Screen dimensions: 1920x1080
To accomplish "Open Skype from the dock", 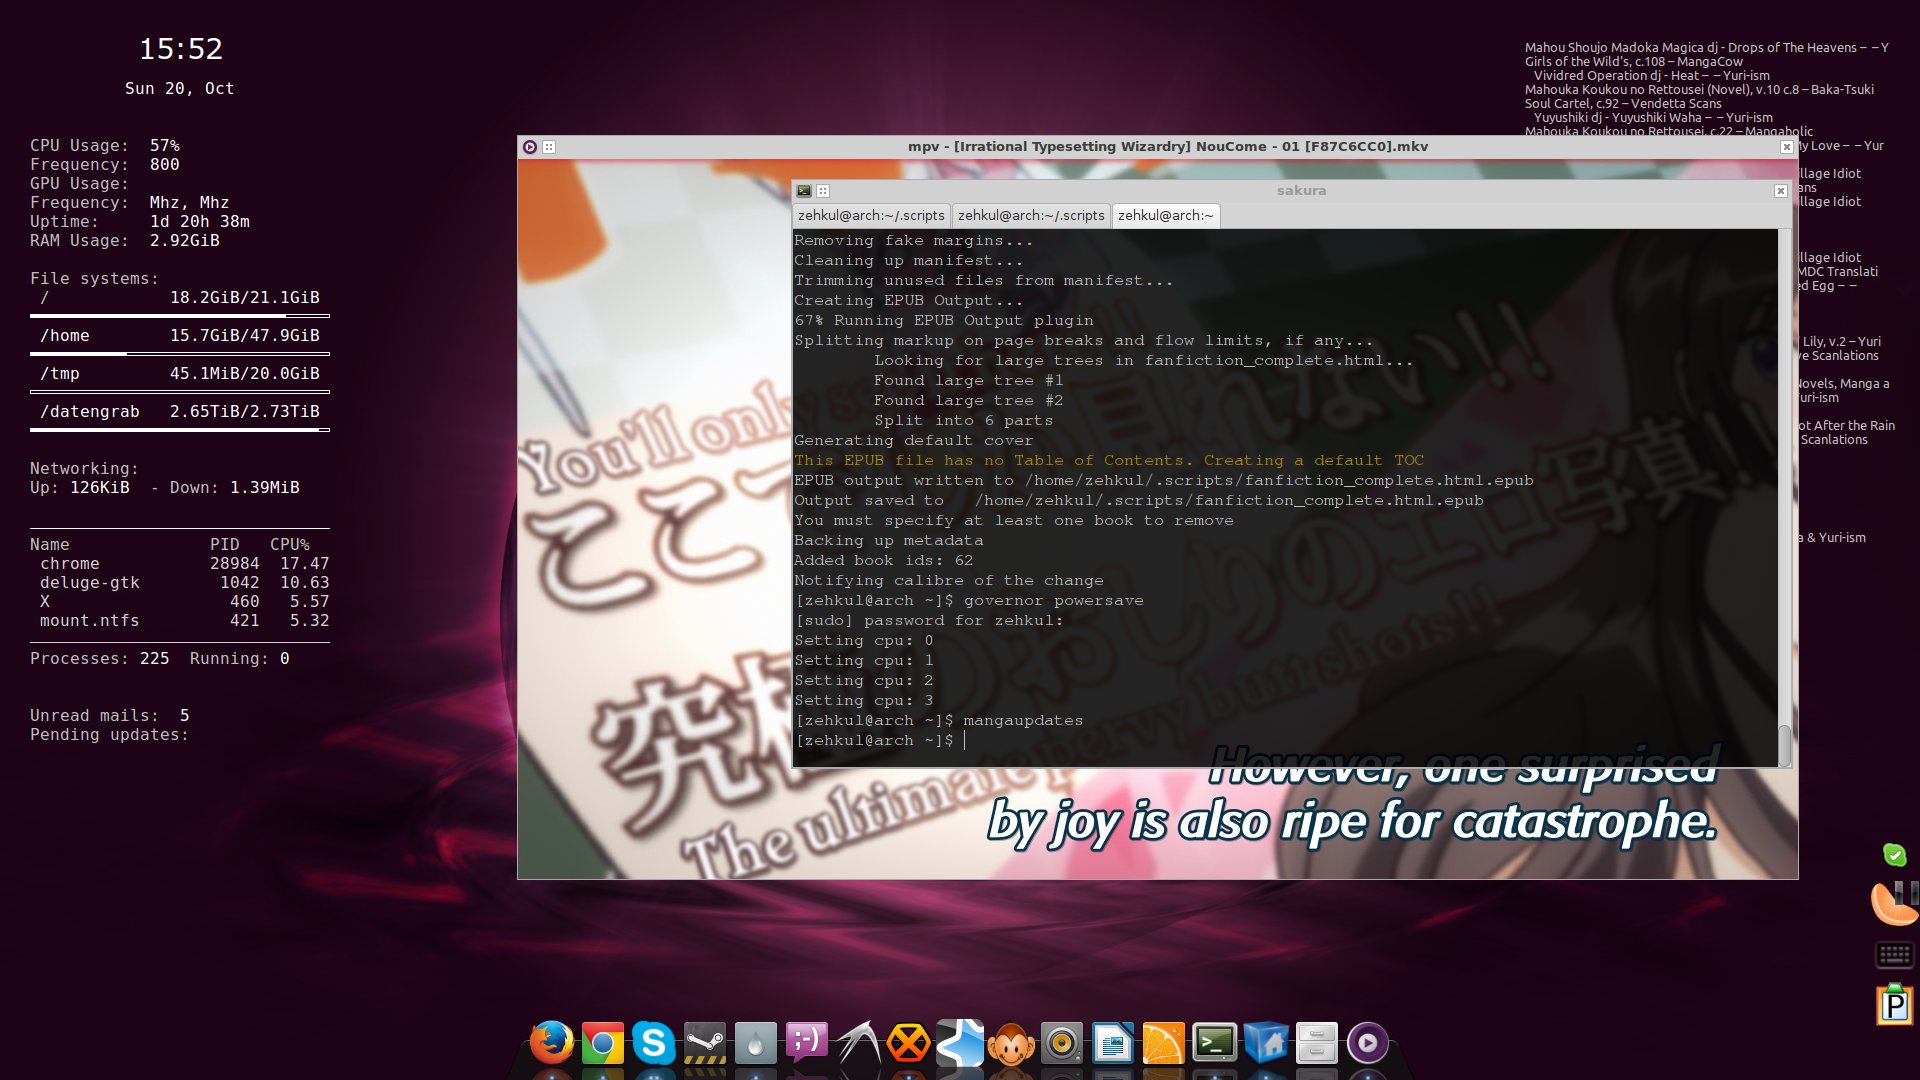I will pos(653,1043).
